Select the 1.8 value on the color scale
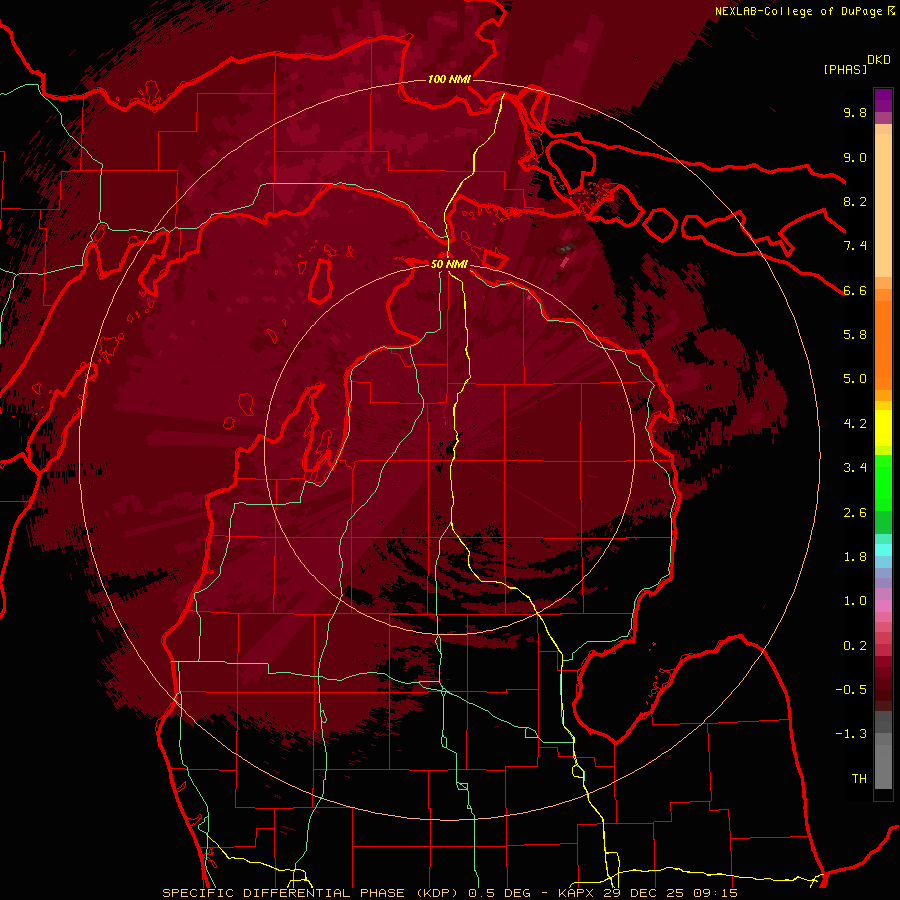900x900 pixels. coord(855,557)
